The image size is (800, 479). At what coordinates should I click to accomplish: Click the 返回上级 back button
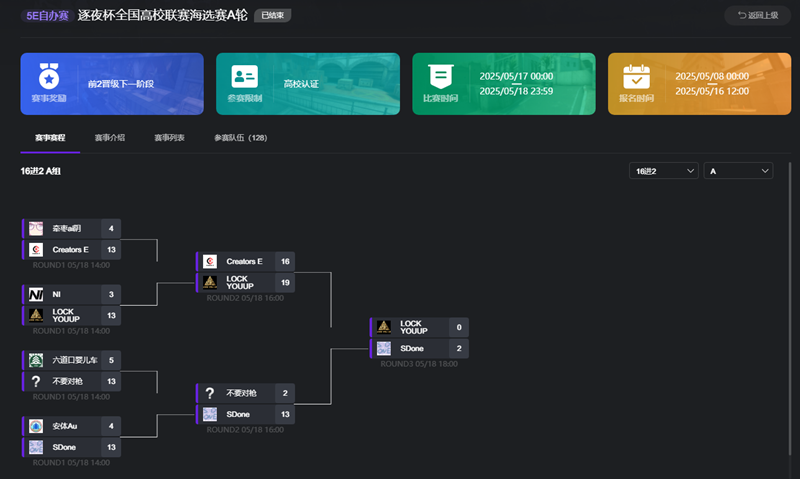[758, 15]
